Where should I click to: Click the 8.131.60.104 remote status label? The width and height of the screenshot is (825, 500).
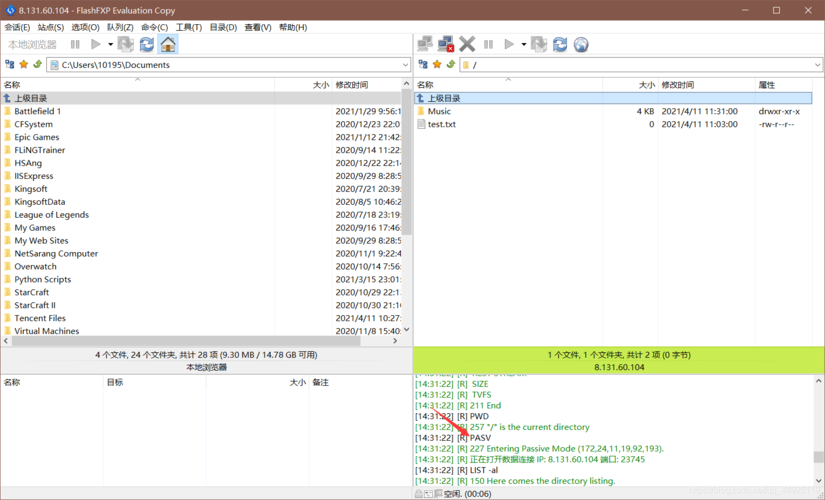pyautogui.click(x=619, y=367)
